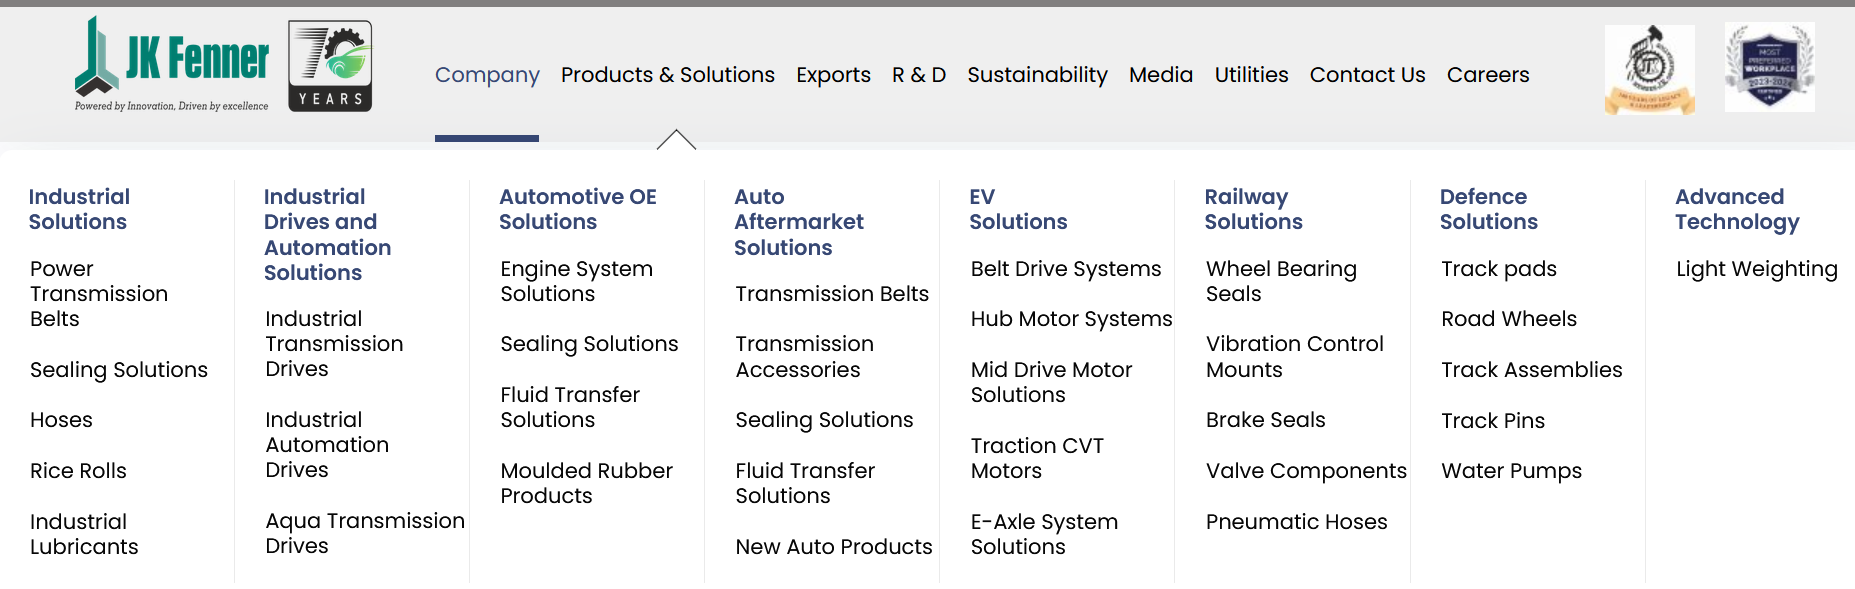
Task: Open the Products & Solutions menu
Action: (668, 75)
